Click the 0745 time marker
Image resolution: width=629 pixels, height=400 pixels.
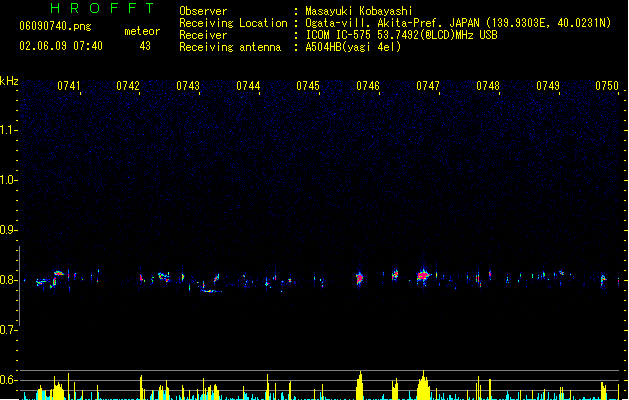[308, 86]
